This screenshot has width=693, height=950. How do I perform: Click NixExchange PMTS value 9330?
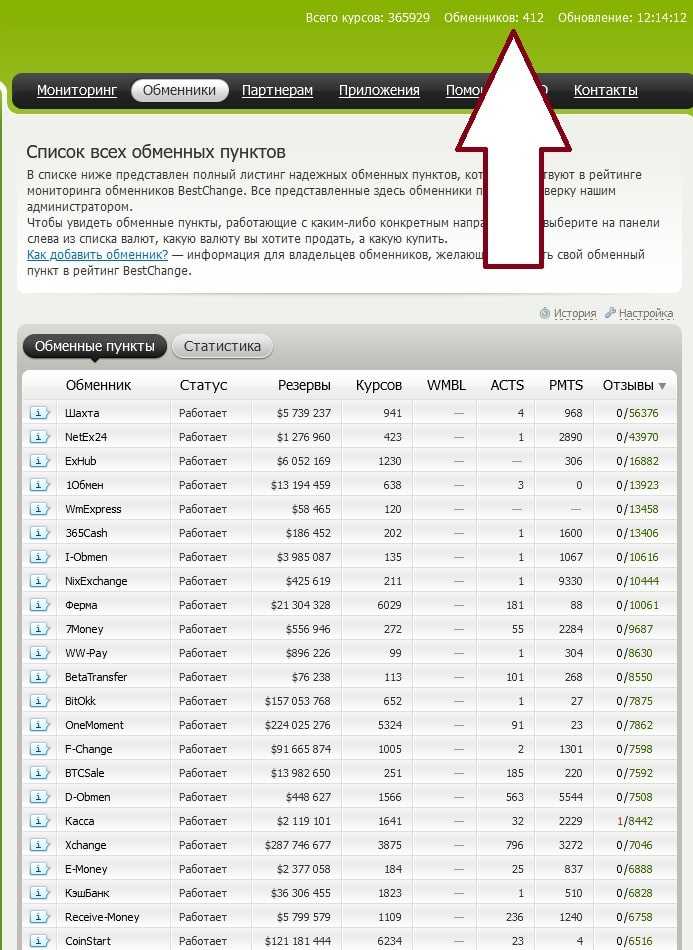[x=570, y=581]
